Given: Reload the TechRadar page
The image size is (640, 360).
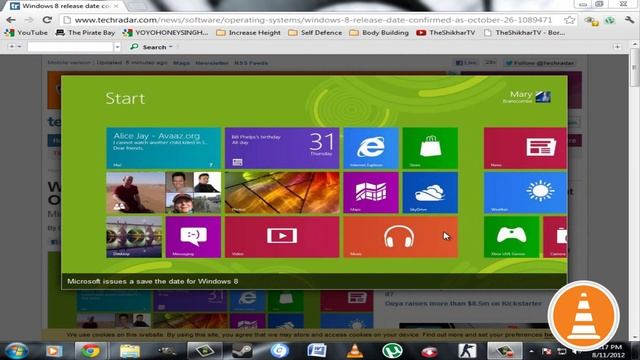Looking at the screenshot, I should (47, 20).
